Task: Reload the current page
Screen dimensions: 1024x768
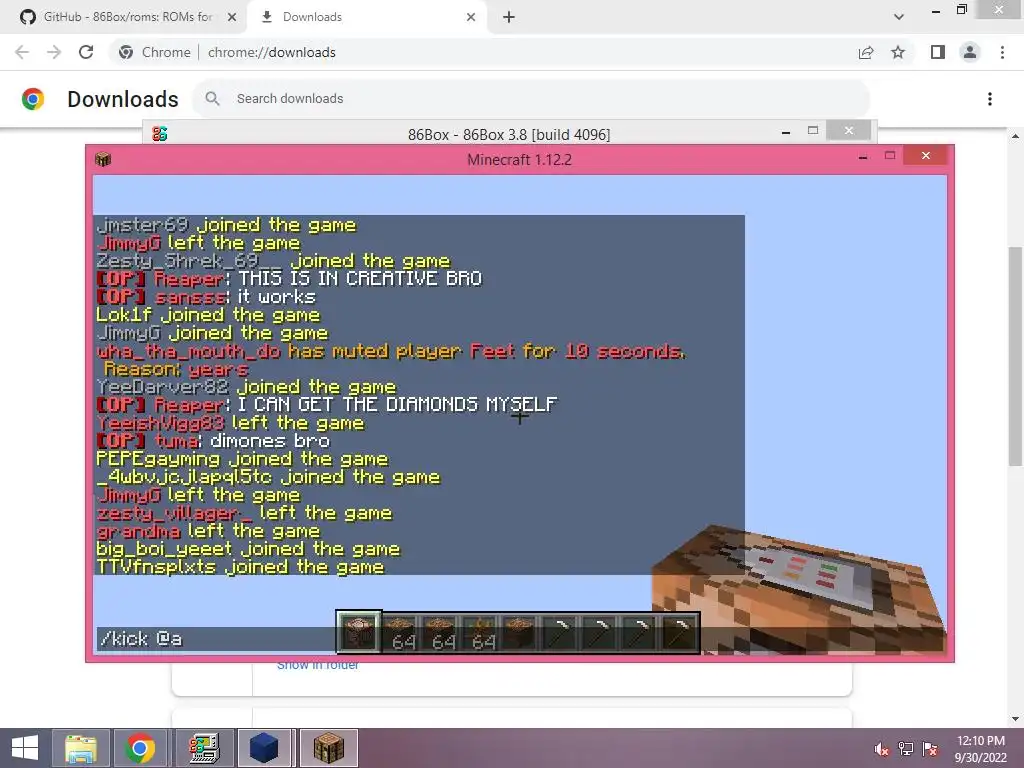Action: point(86,52)
